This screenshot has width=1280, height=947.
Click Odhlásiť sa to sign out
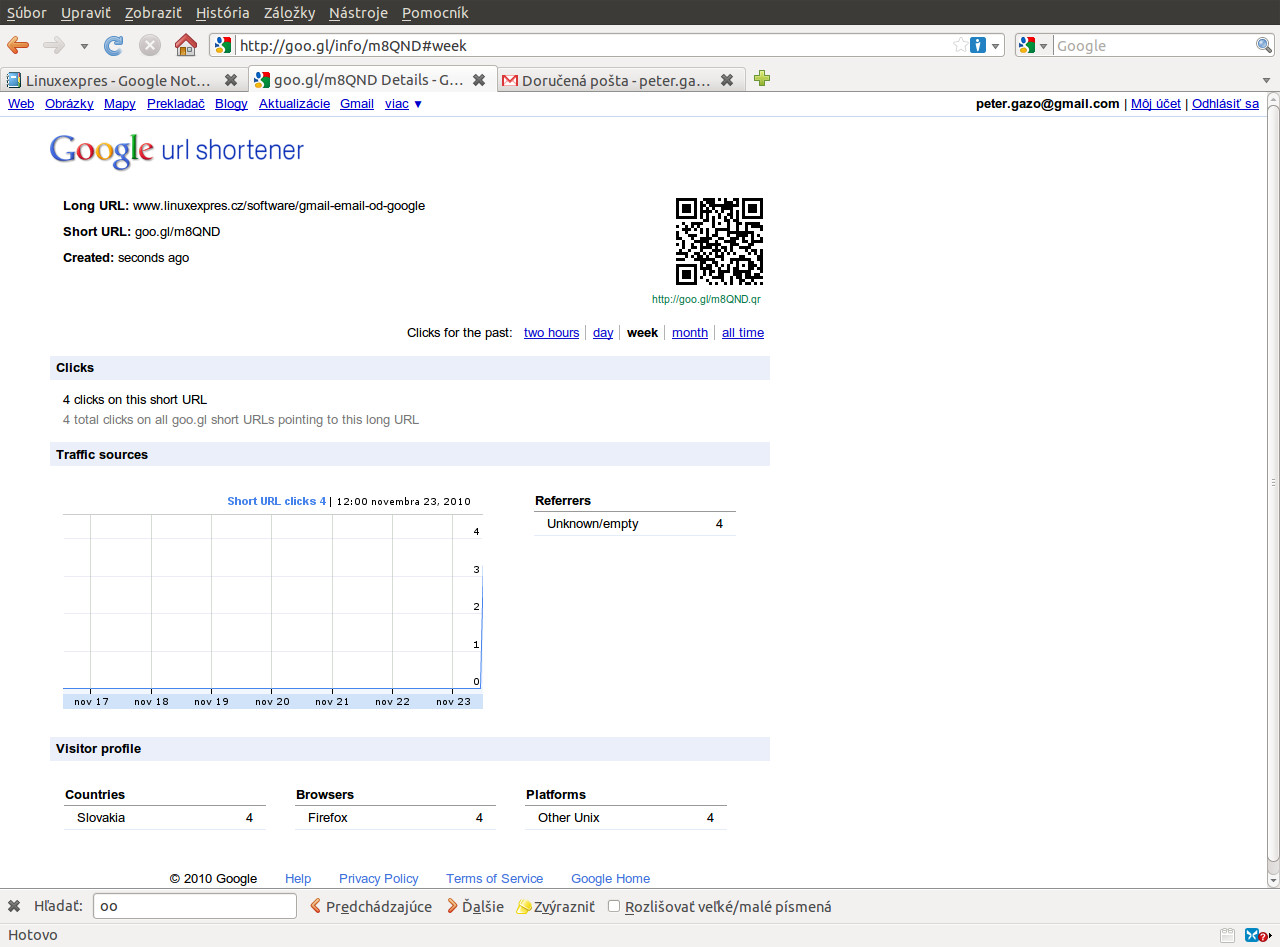click(x=1225, y=104)
